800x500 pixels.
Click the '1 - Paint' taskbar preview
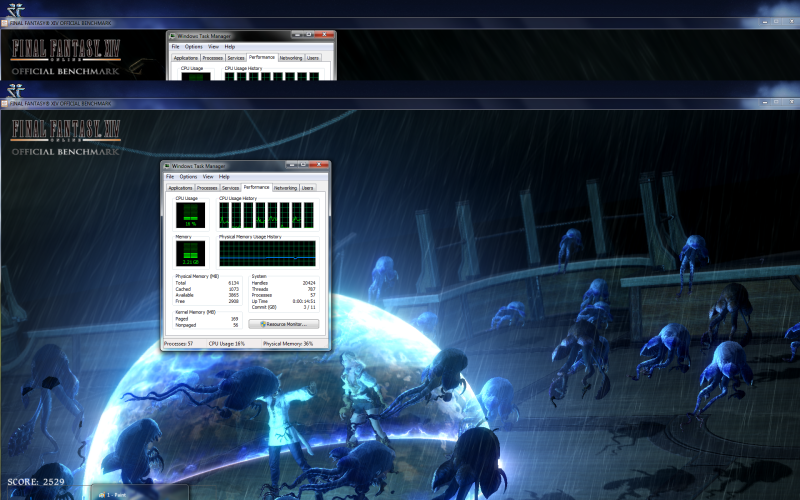[139, 494]
